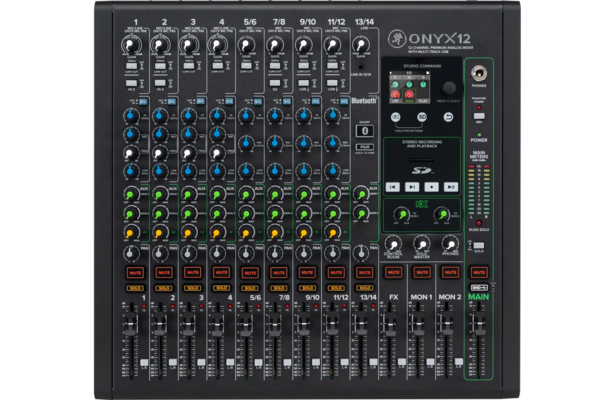Click the green MAIN label

[479, 297]
